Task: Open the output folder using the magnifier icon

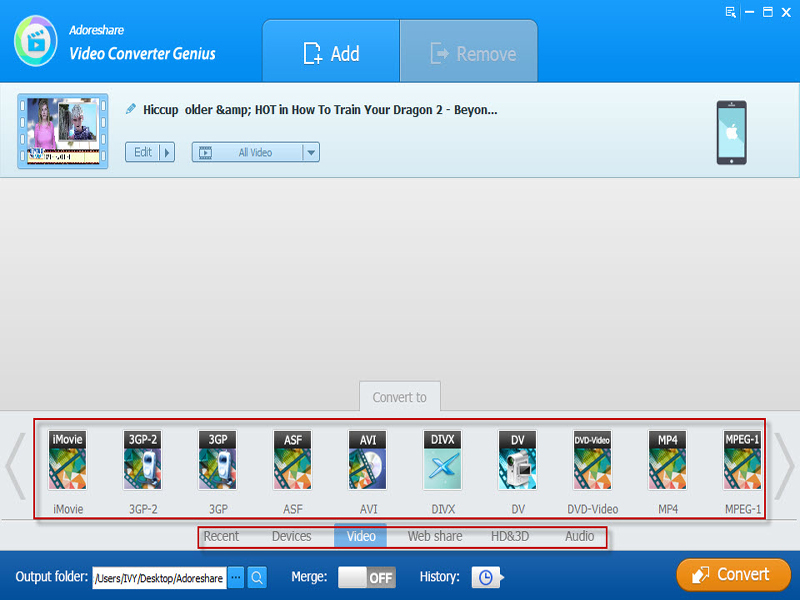Action: [x=257, y=578]
